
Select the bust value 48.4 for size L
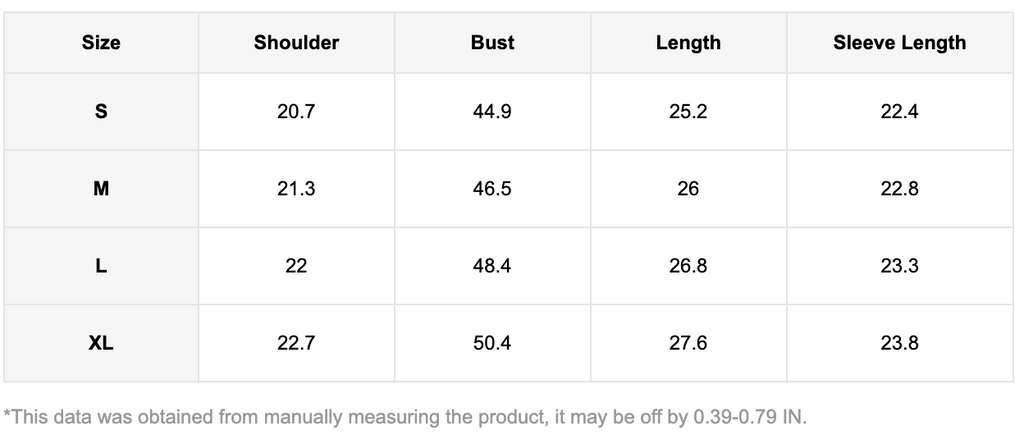(x=492, y=266)
